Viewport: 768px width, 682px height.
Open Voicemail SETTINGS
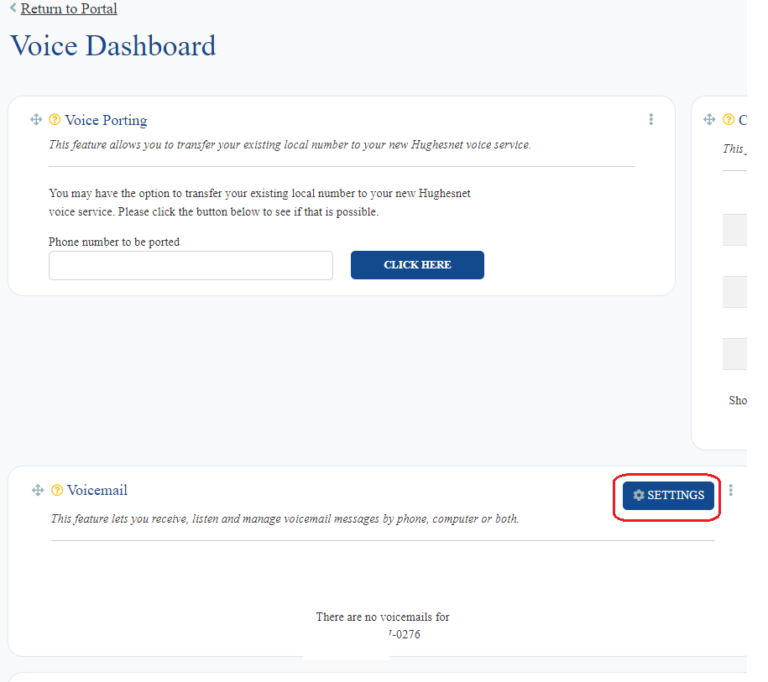[668, 495]
